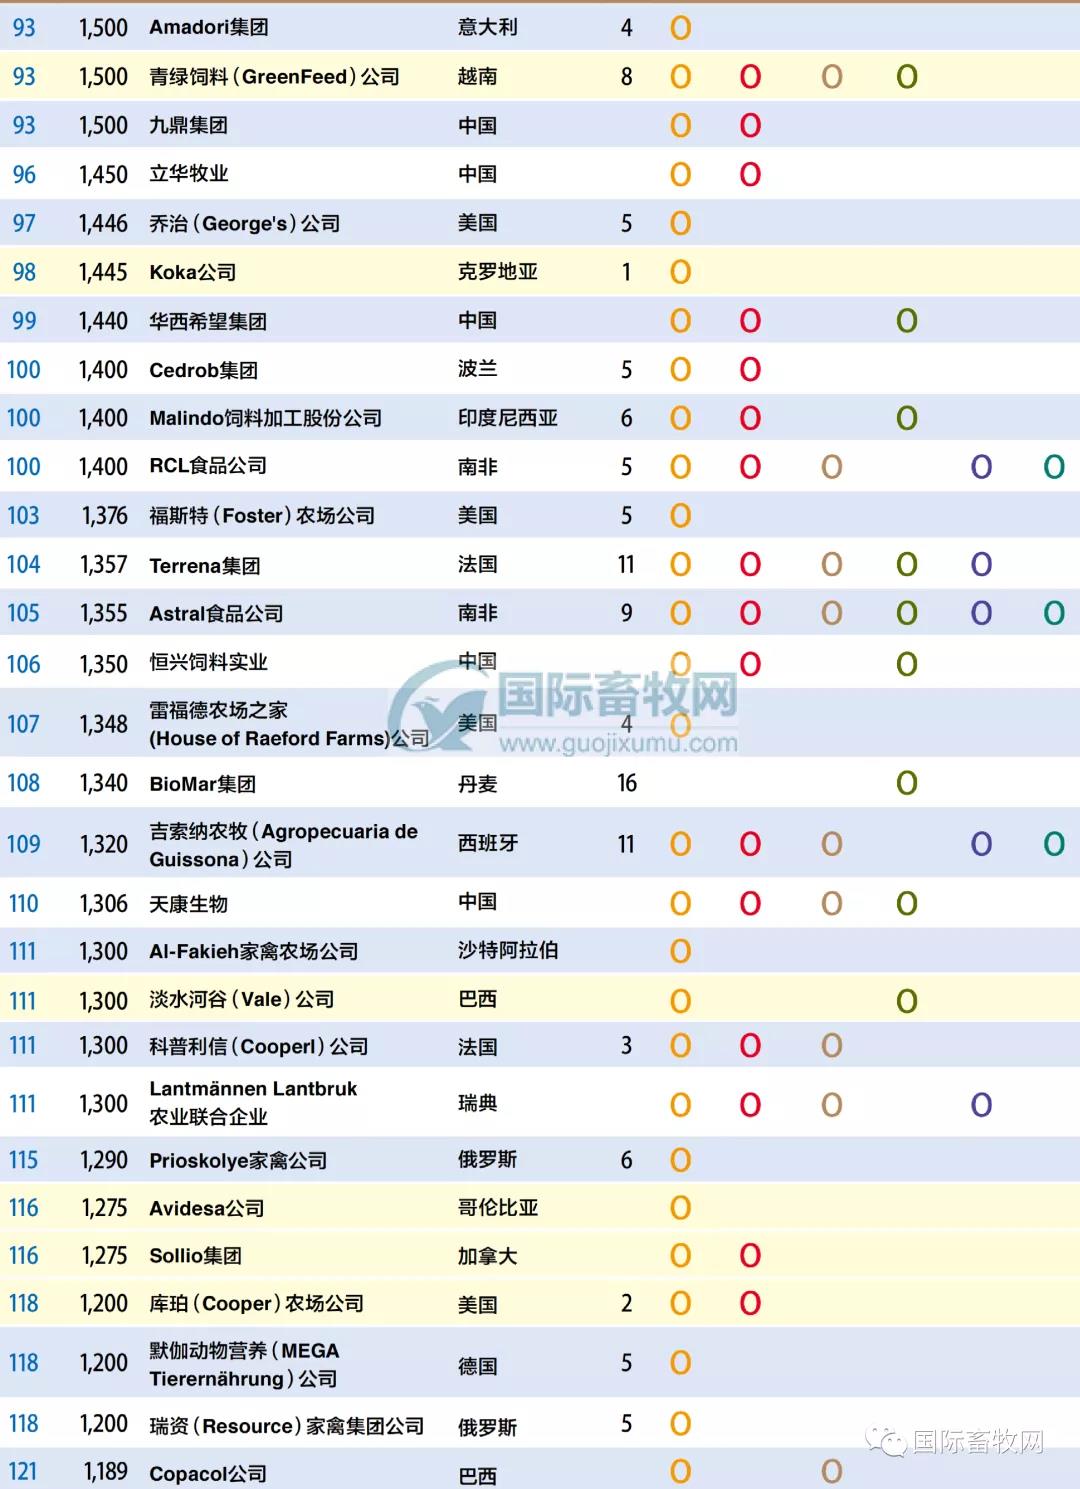Select Prioskolye家禽公司 entry
The height and width of the screenshot is (1489, 1080).
click(x=239, y=1160)
